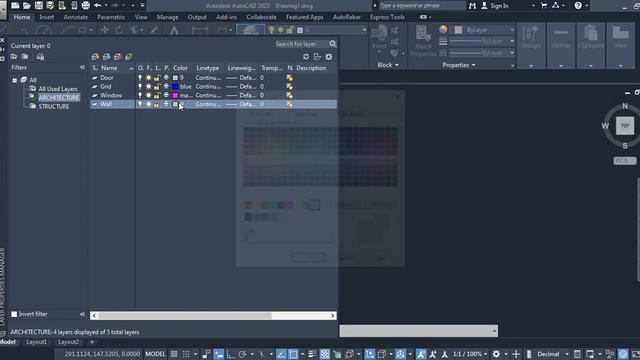Open the Parametric ribbon tab
Image resolution: width=640 pixels, height=360 pixels.
[x=111, y=17]
